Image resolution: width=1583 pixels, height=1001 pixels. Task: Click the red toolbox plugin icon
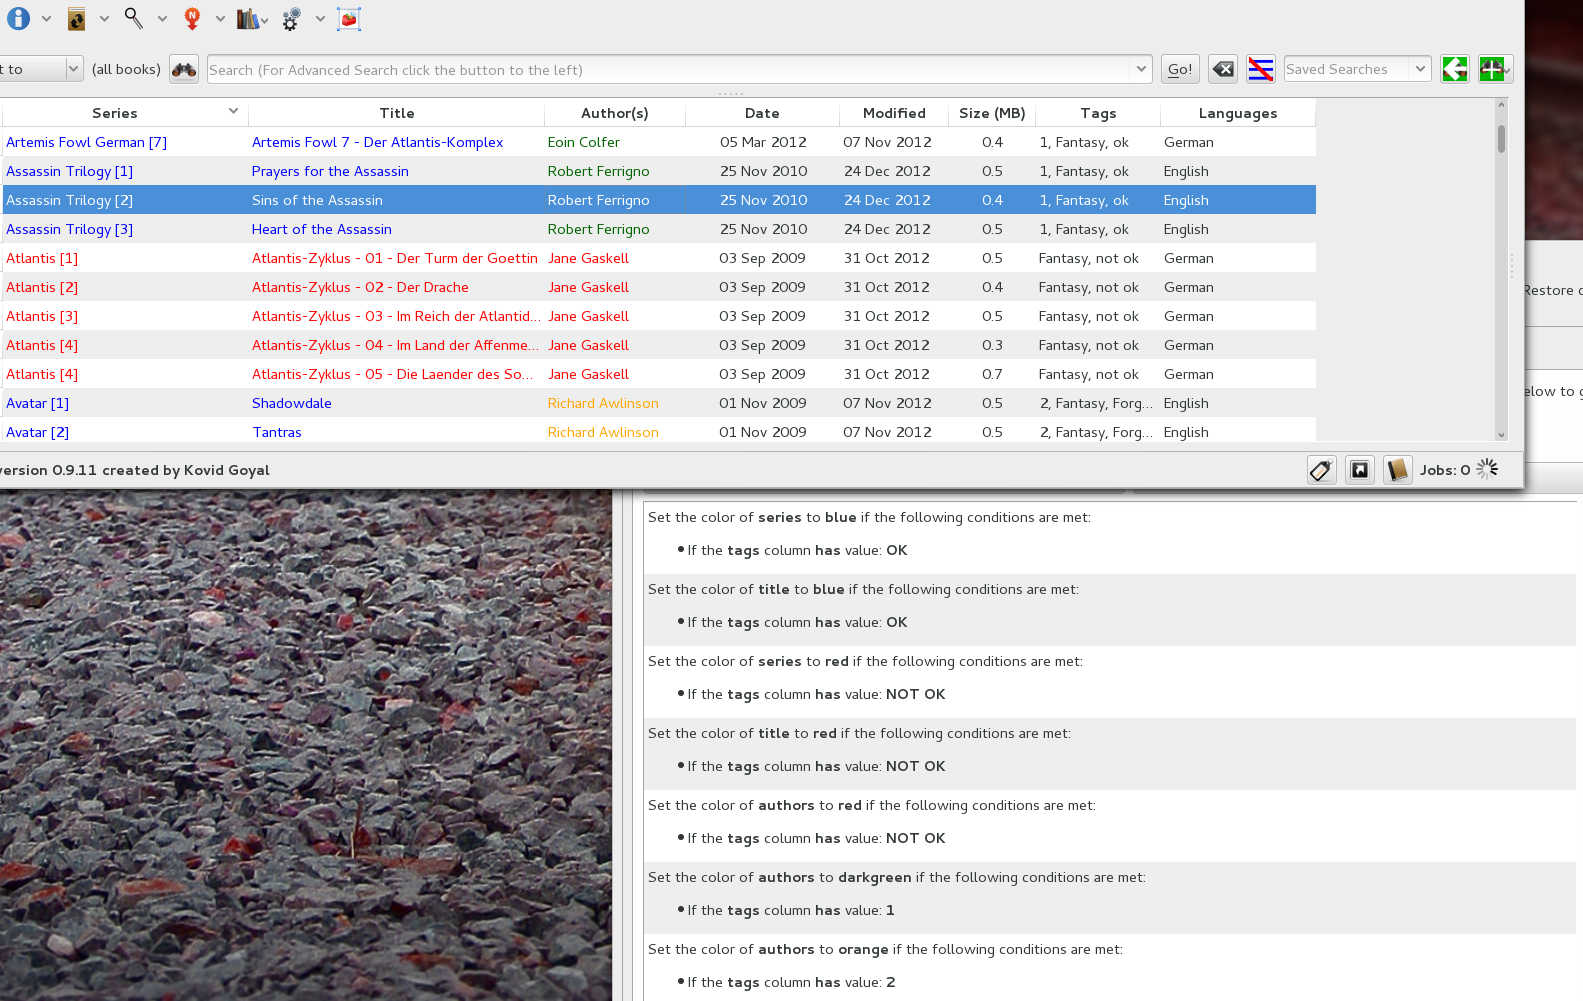[x=349, y=18]
